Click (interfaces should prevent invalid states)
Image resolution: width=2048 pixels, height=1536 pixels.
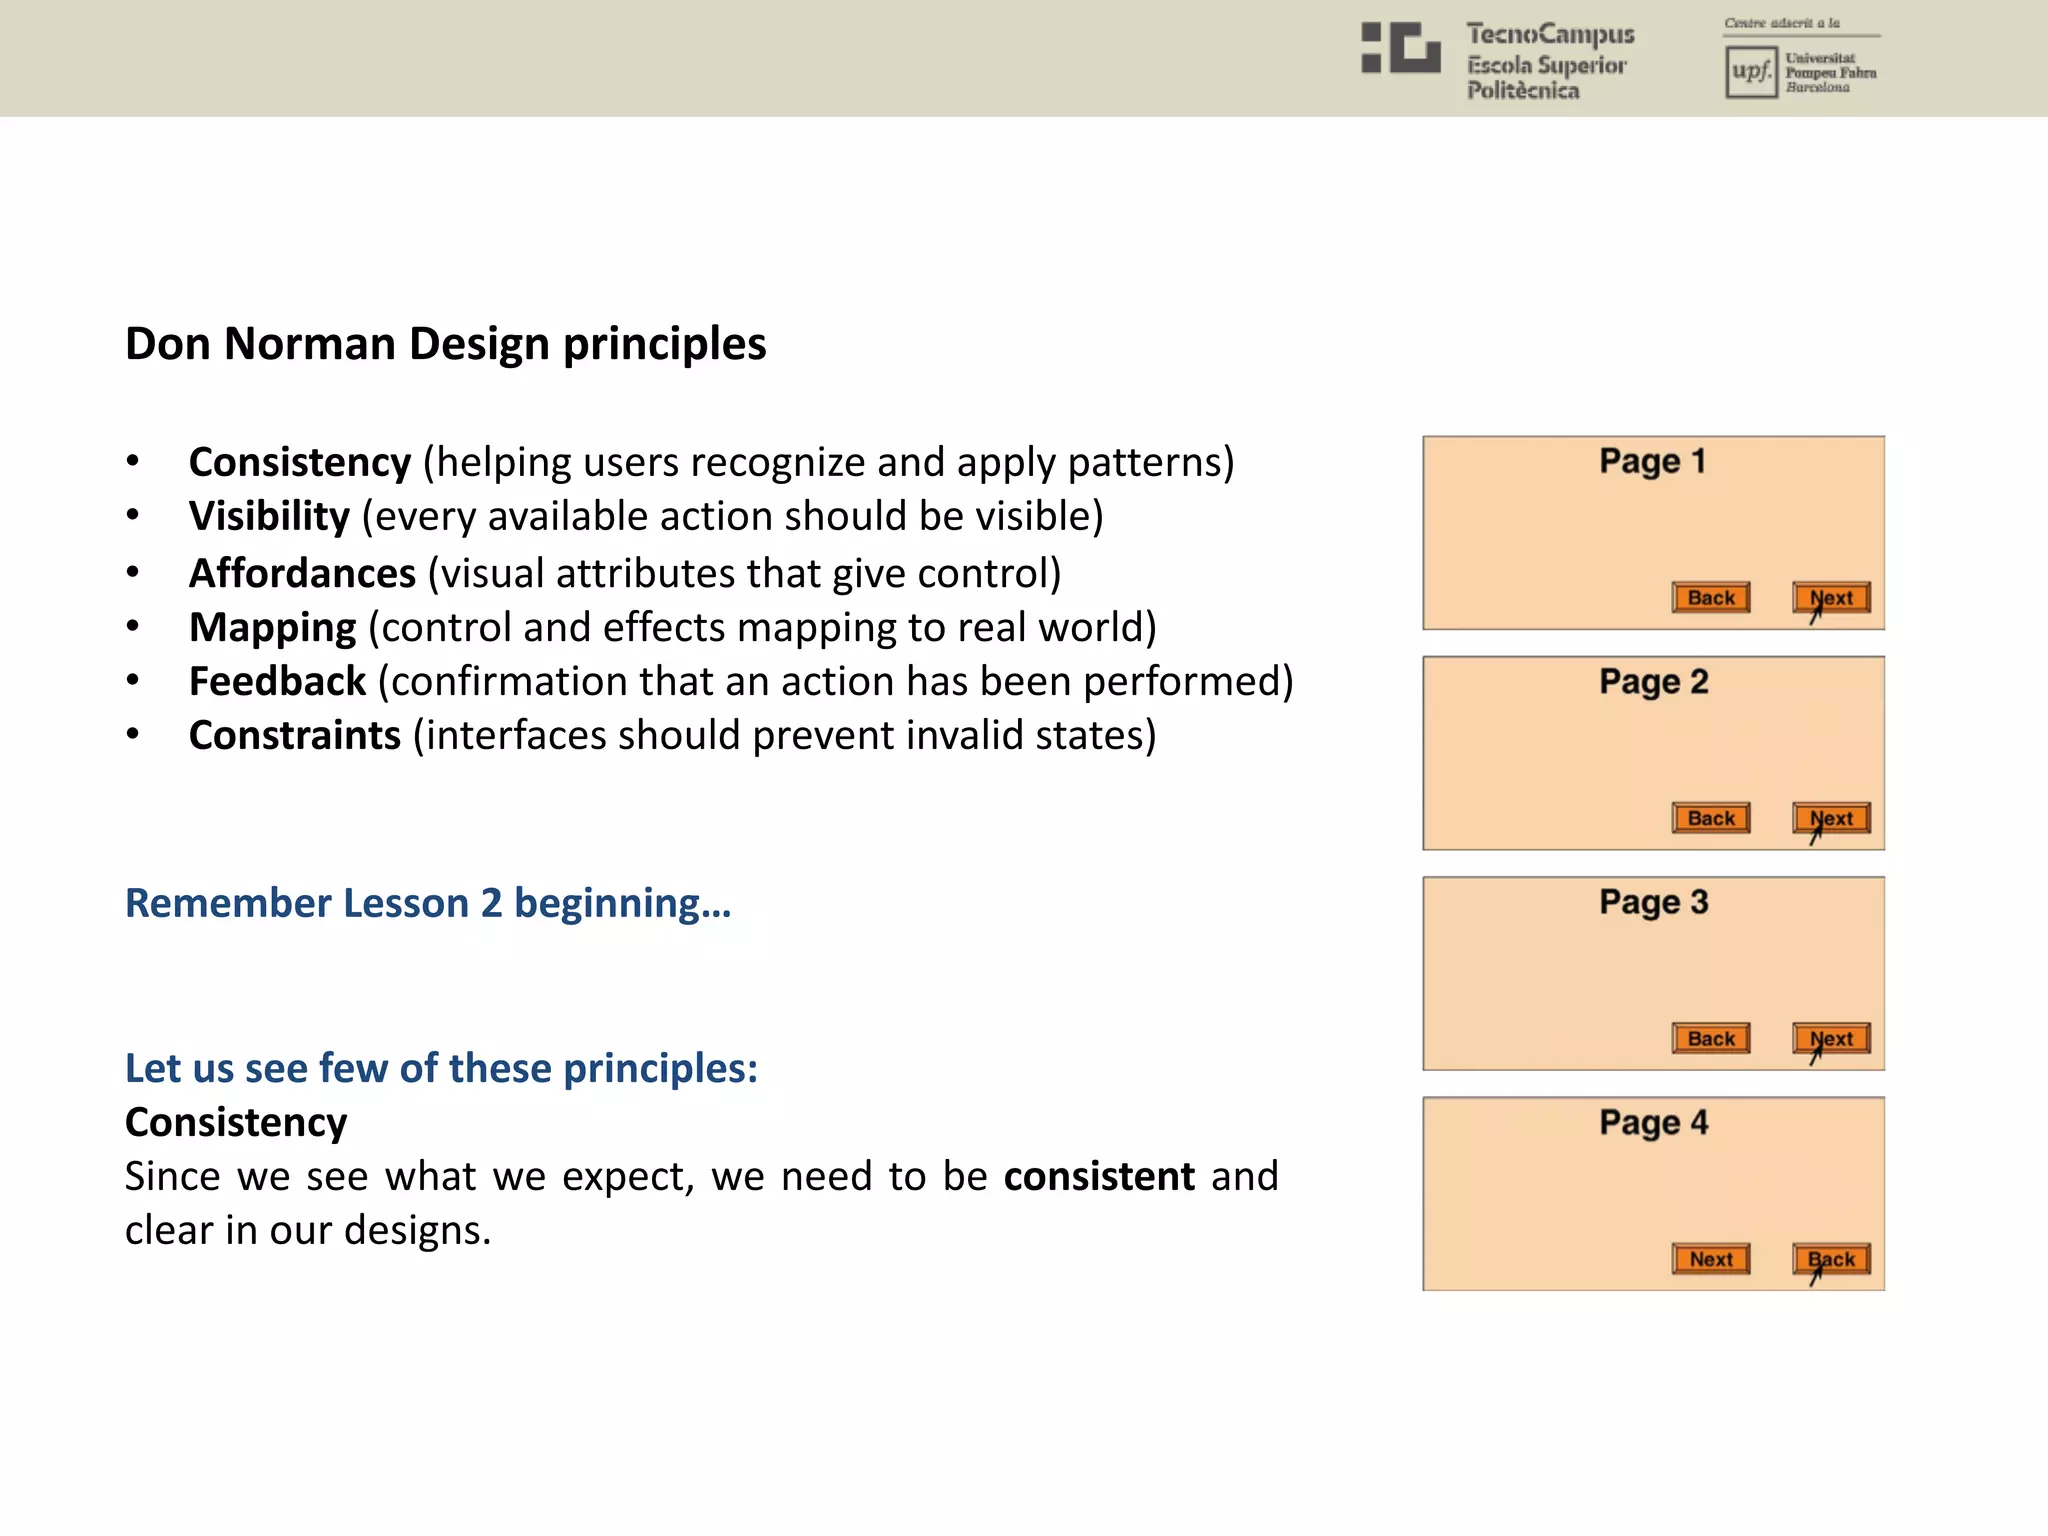784,736
